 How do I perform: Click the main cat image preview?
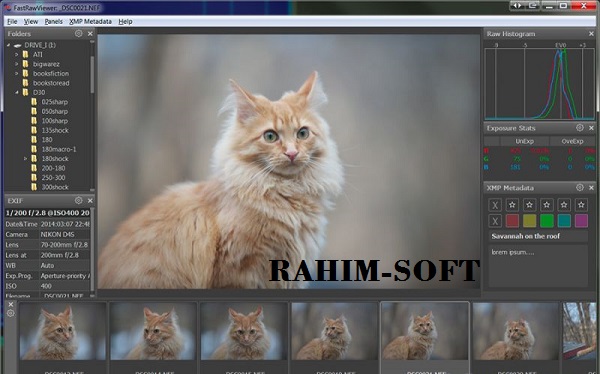coord(289,162)
